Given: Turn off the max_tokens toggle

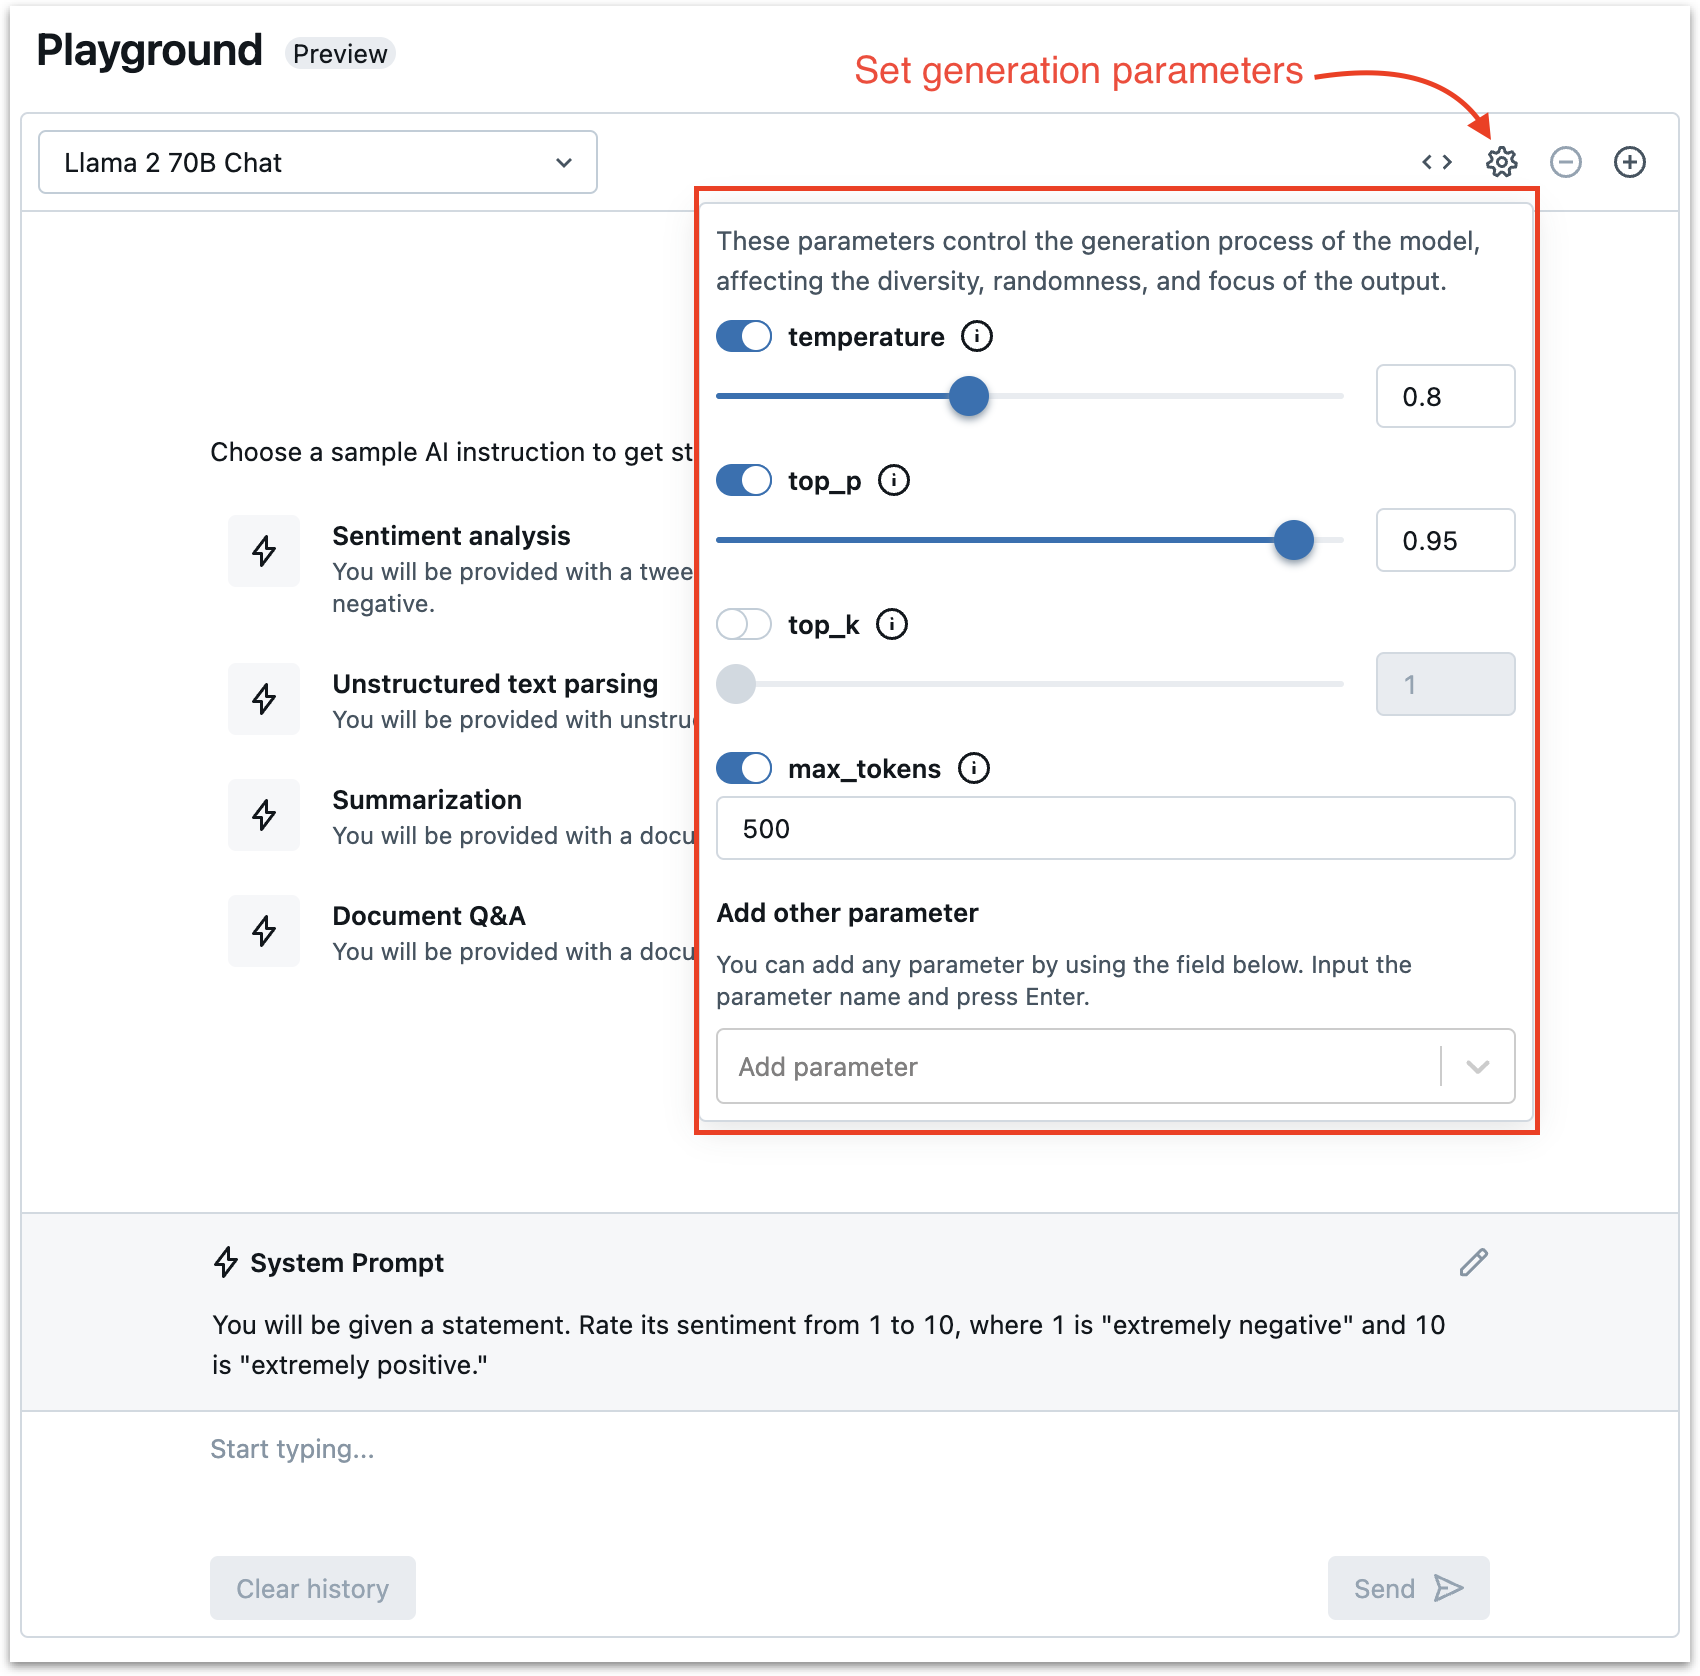Looking at the screenshot, I should pos(744,769).
